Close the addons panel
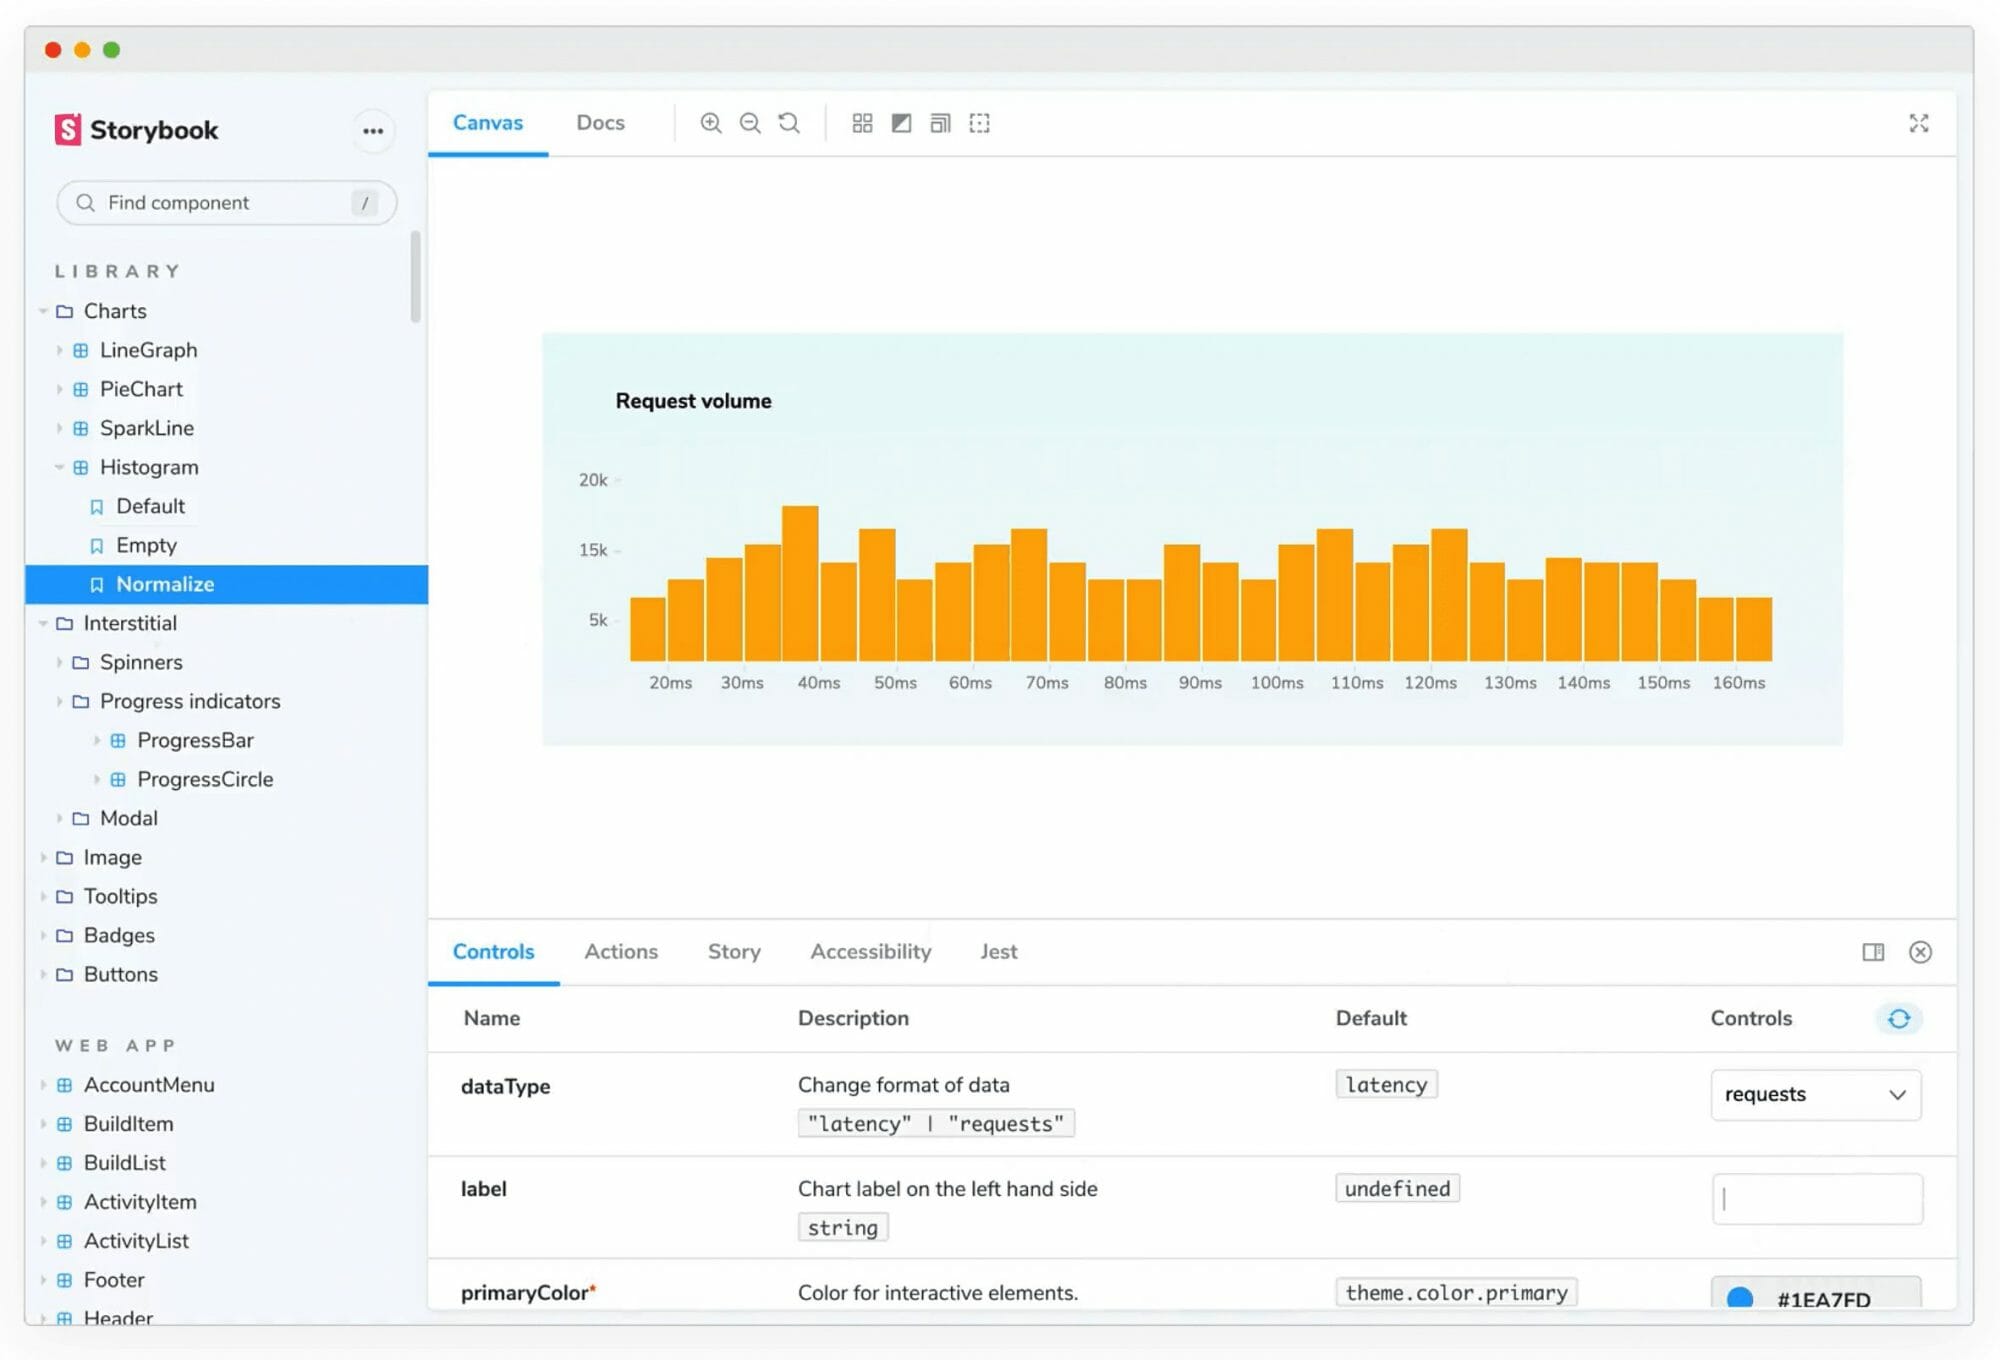This screenshot has height=1360, width=2000. (1920, 952)
